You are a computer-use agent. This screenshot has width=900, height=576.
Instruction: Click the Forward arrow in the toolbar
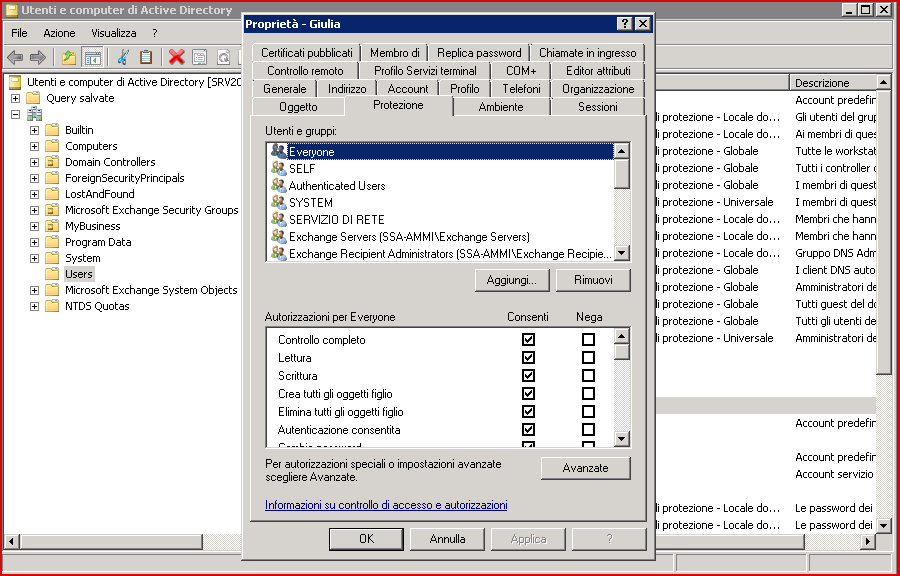click(x=38, y=57)
